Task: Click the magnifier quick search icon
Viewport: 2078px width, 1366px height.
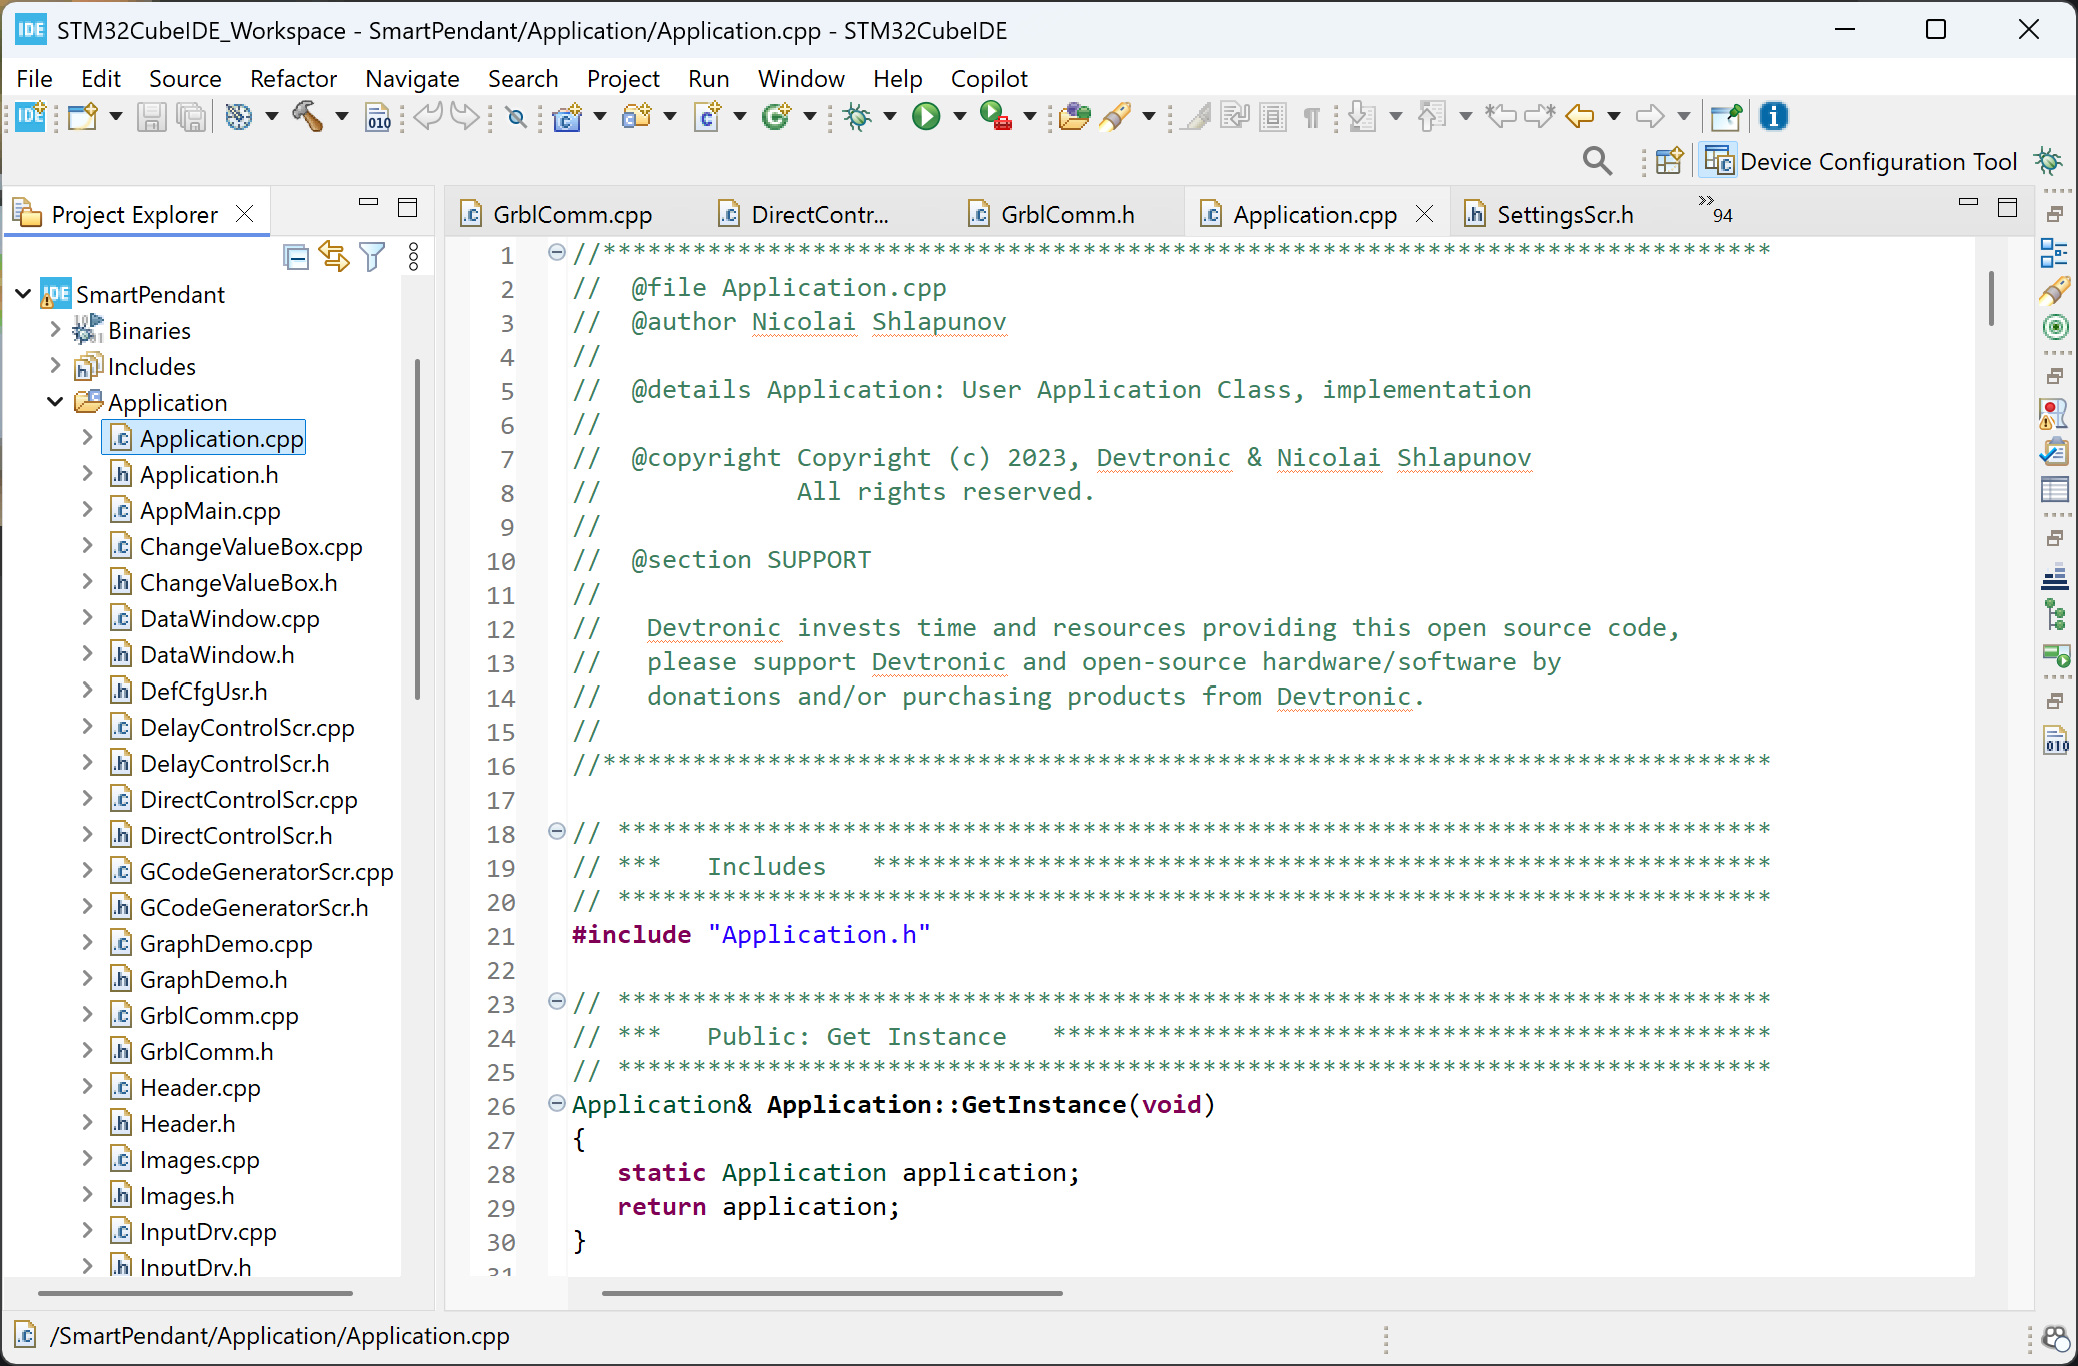Action: click(x=1597, y=161)
